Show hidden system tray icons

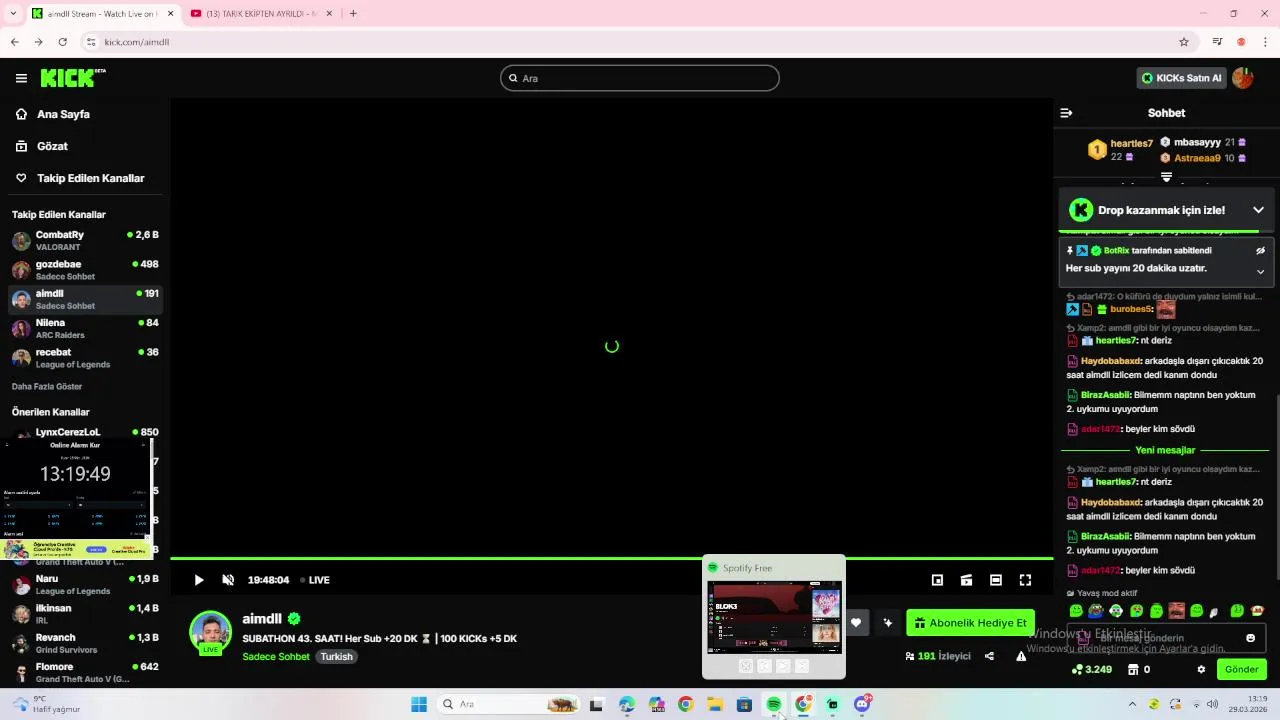click(x=1132, y=704)
